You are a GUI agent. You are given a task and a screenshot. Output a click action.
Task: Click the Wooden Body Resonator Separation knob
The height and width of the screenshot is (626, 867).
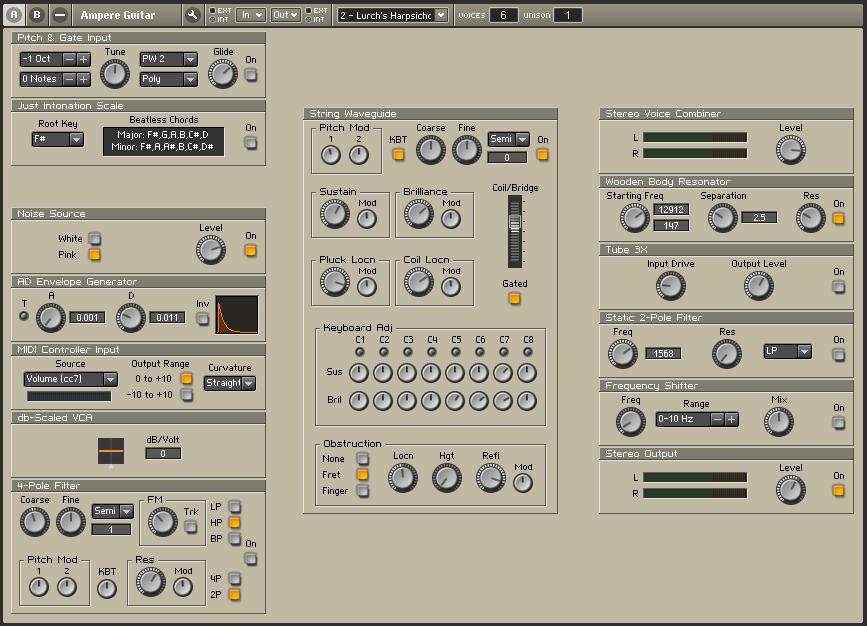click(x=722, y=217)
